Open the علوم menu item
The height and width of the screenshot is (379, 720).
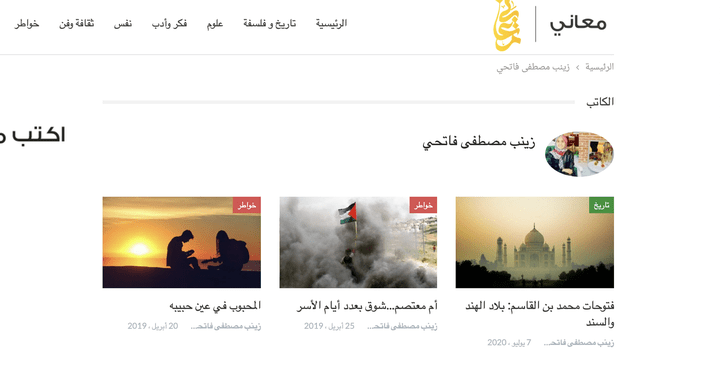click(x=215, y=23)
